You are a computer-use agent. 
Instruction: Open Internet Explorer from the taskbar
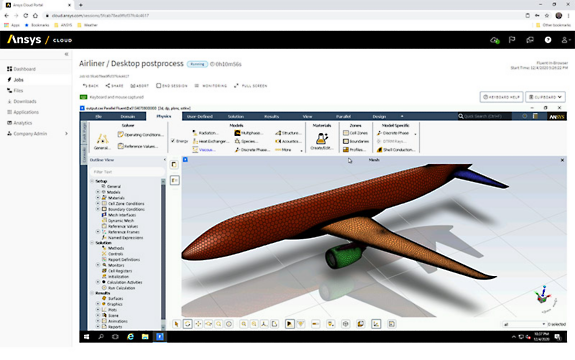tap(131, 337)
